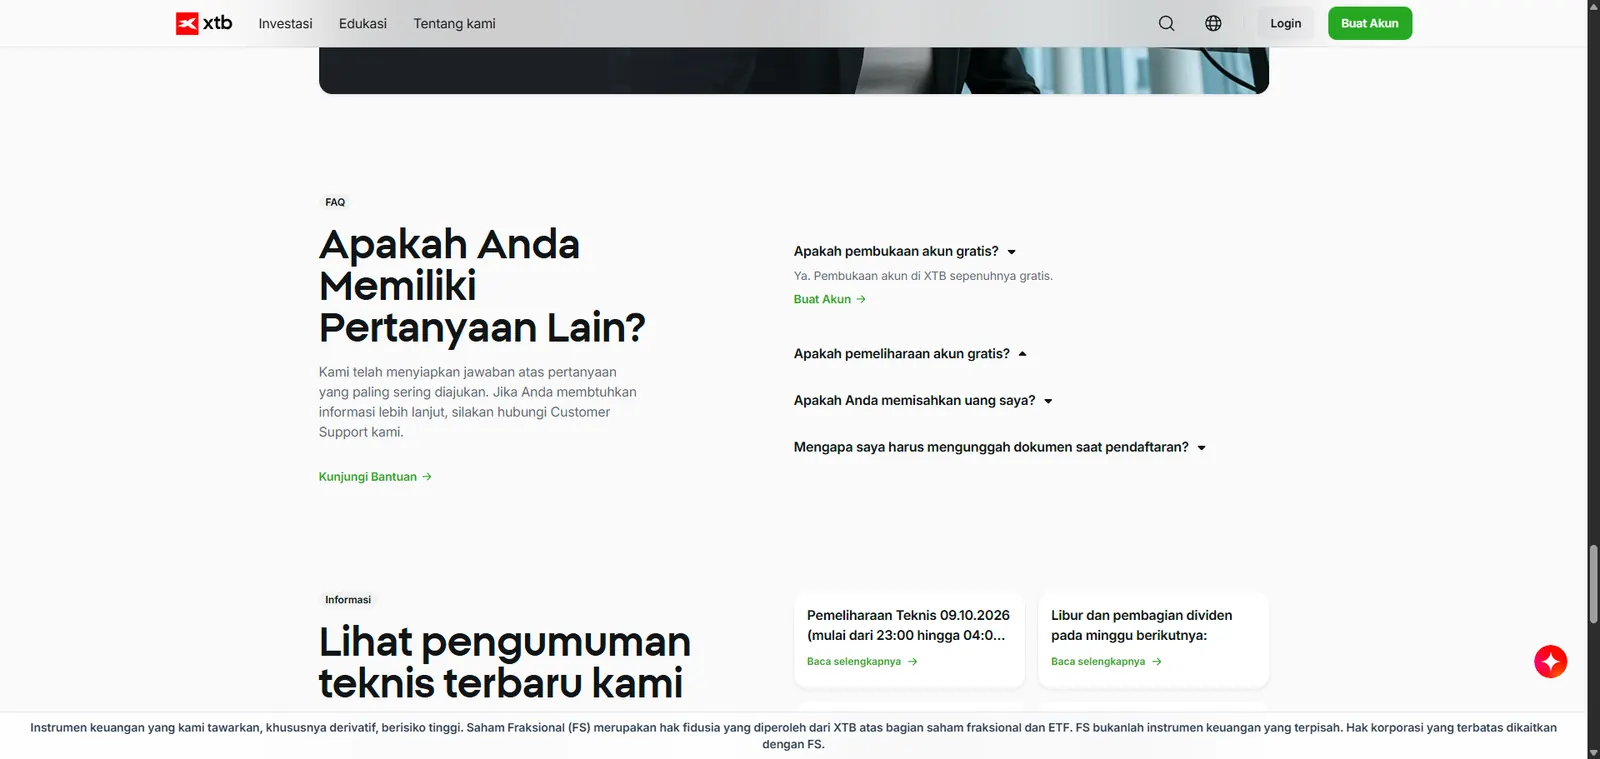Screen dimensions: 1600x759
Task: Click the answer text 'Ya. Pembukaan akun di XTB'
Action: (923, 276)
